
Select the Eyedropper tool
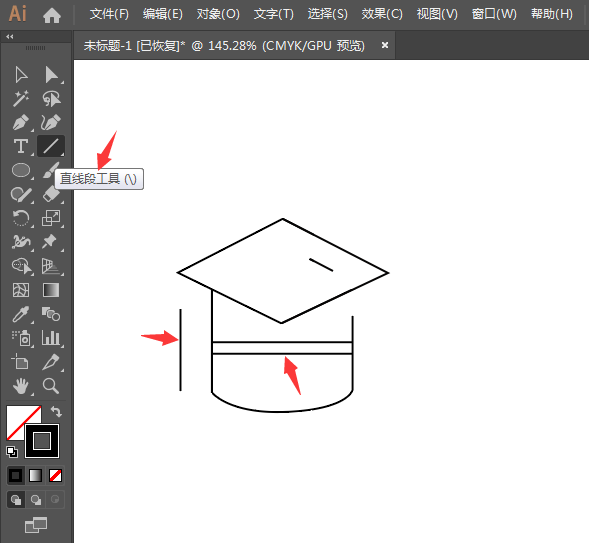coord(21,314)
